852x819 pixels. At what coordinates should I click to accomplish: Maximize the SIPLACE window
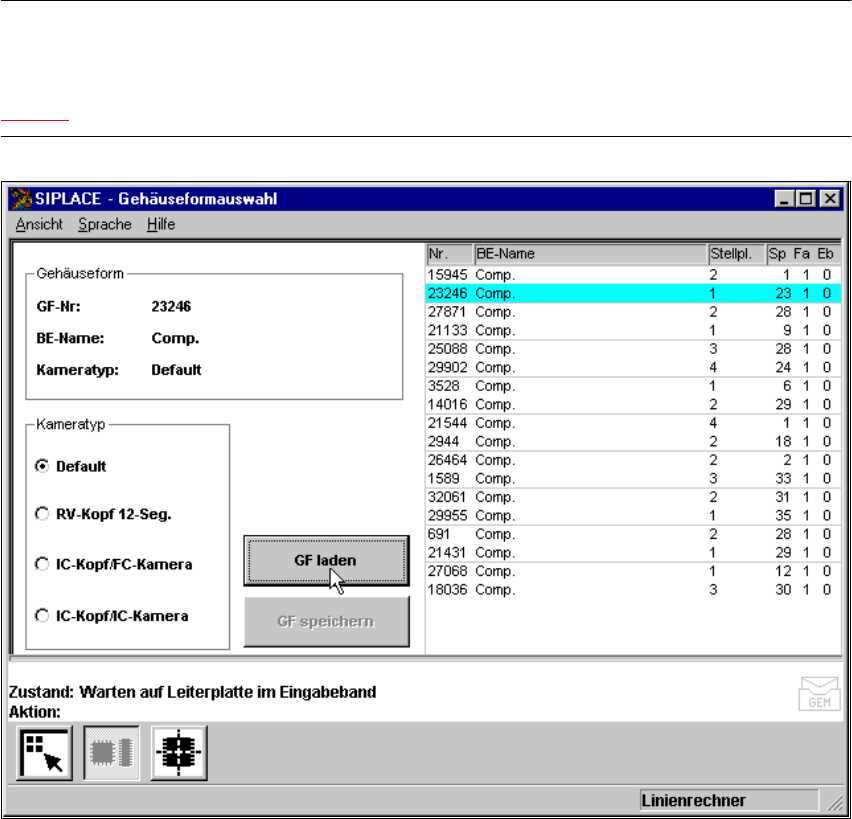coord(808,198)
